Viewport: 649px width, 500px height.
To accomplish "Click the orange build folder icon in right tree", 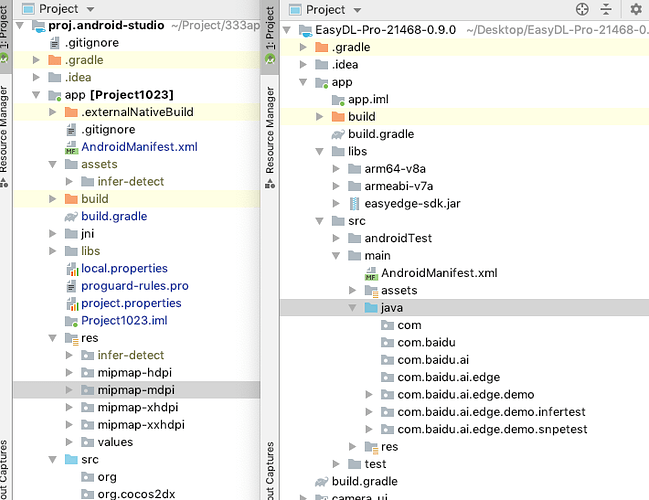I will [338, 117].
